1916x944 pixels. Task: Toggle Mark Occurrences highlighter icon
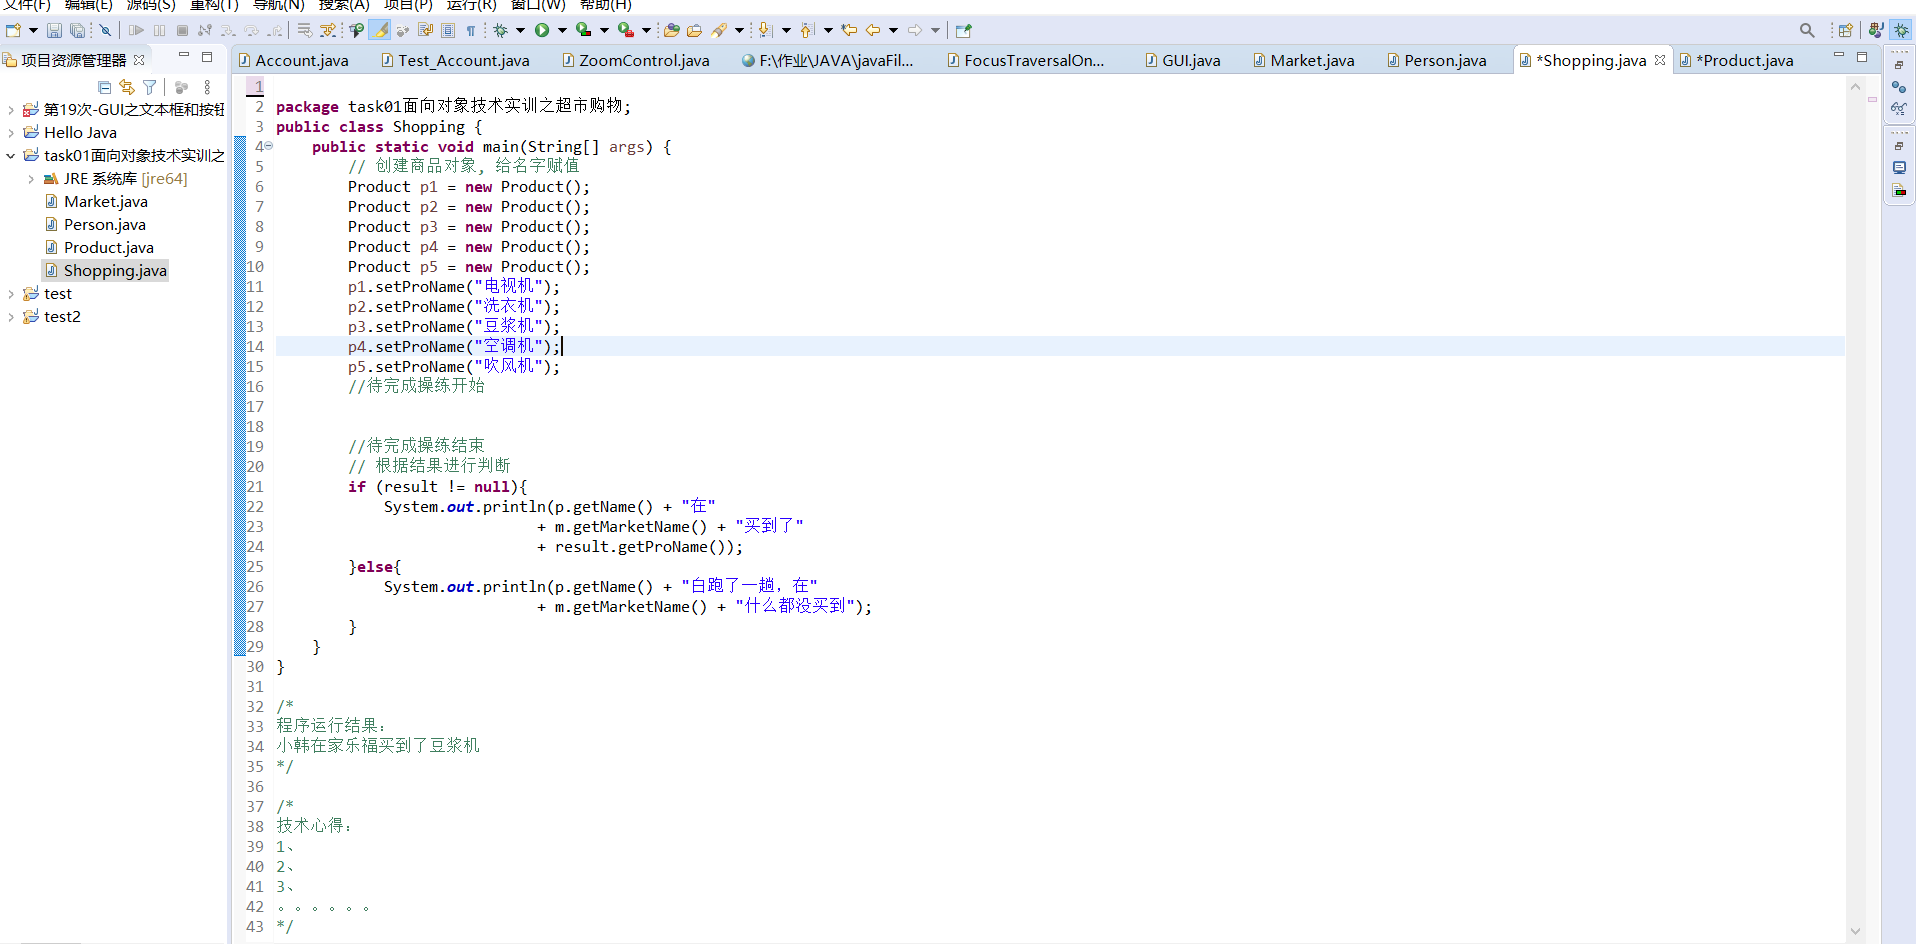coord(380,30)
